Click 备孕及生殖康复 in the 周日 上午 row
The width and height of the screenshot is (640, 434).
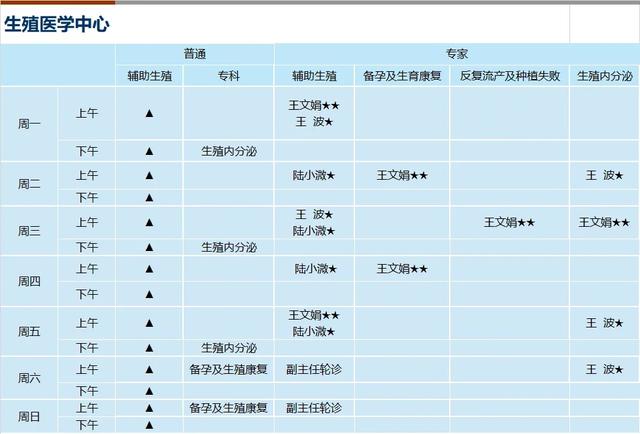pyautogui.click(x=229, y=408)
